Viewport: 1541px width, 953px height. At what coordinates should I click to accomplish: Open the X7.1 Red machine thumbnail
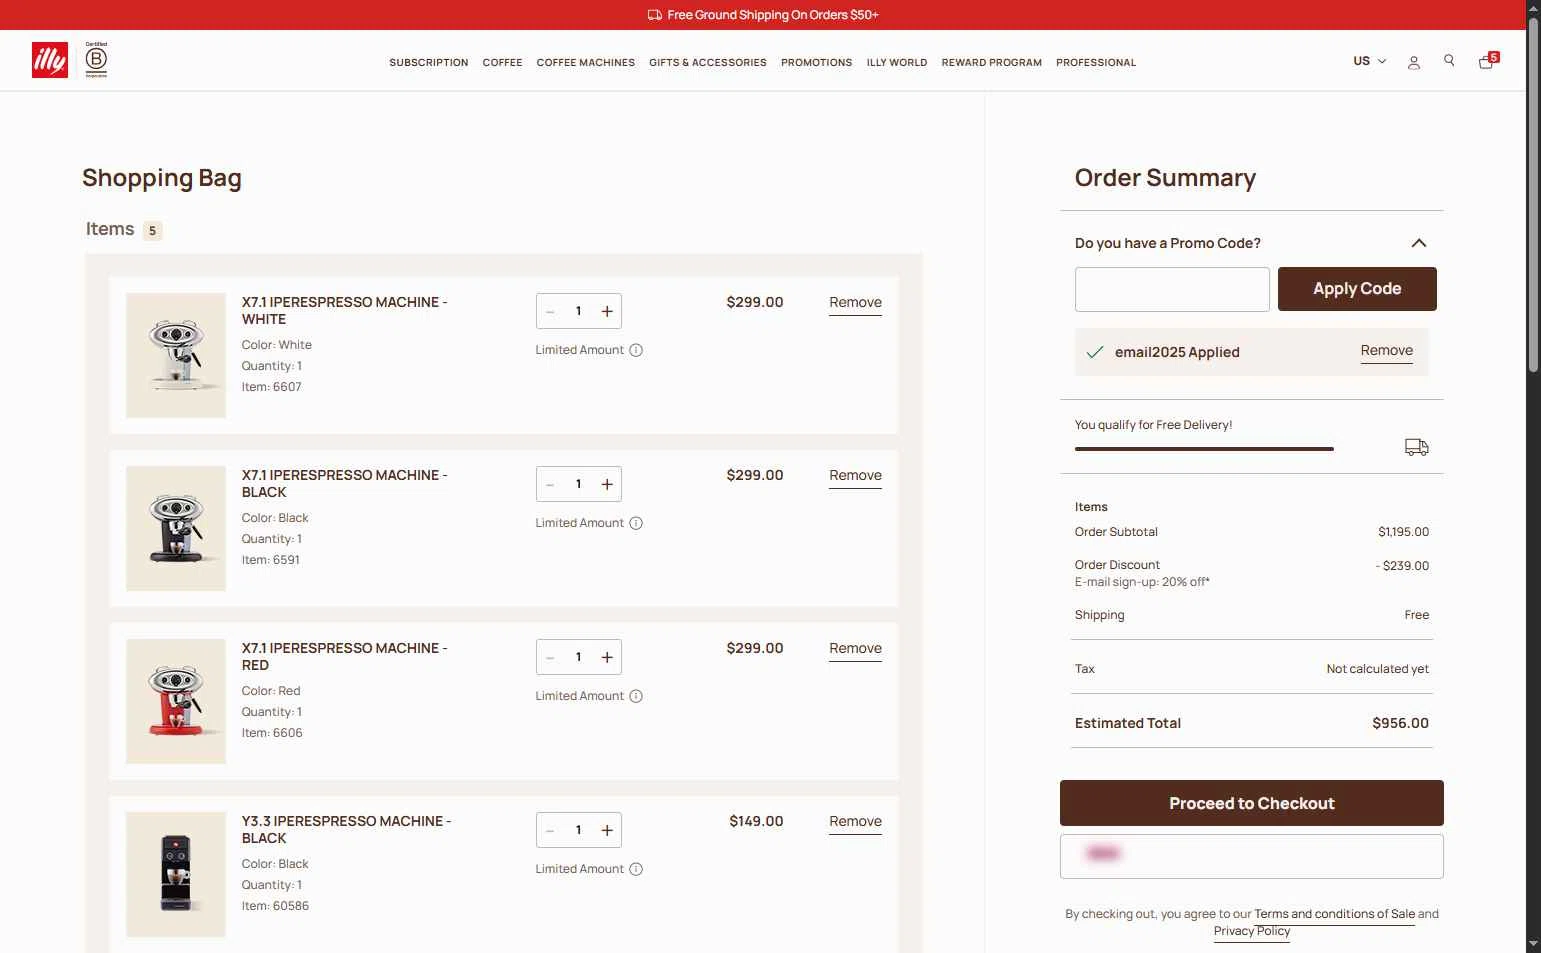176,701
